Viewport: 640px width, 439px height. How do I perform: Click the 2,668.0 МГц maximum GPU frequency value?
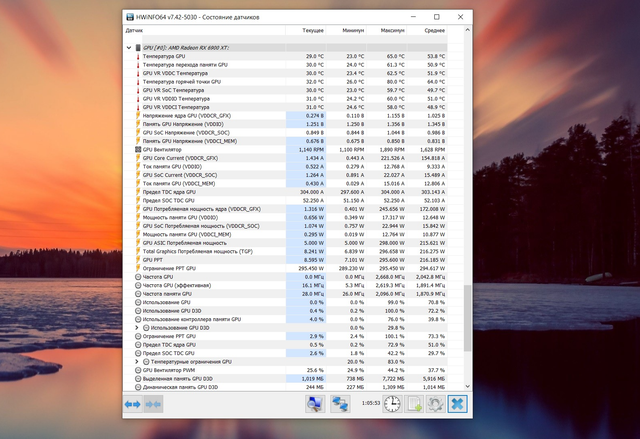[391, 277]
